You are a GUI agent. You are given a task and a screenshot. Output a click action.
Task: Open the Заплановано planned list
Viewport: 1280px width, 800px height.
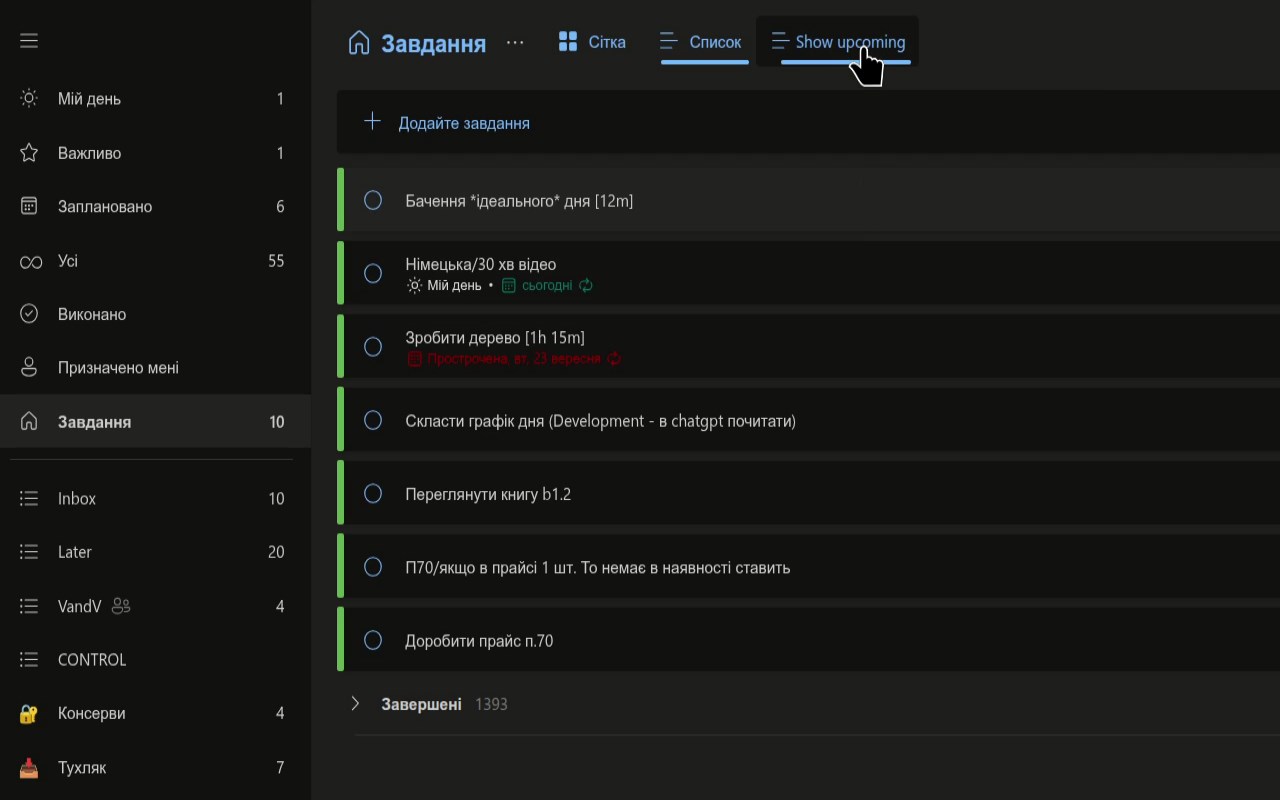coord(155,207)
